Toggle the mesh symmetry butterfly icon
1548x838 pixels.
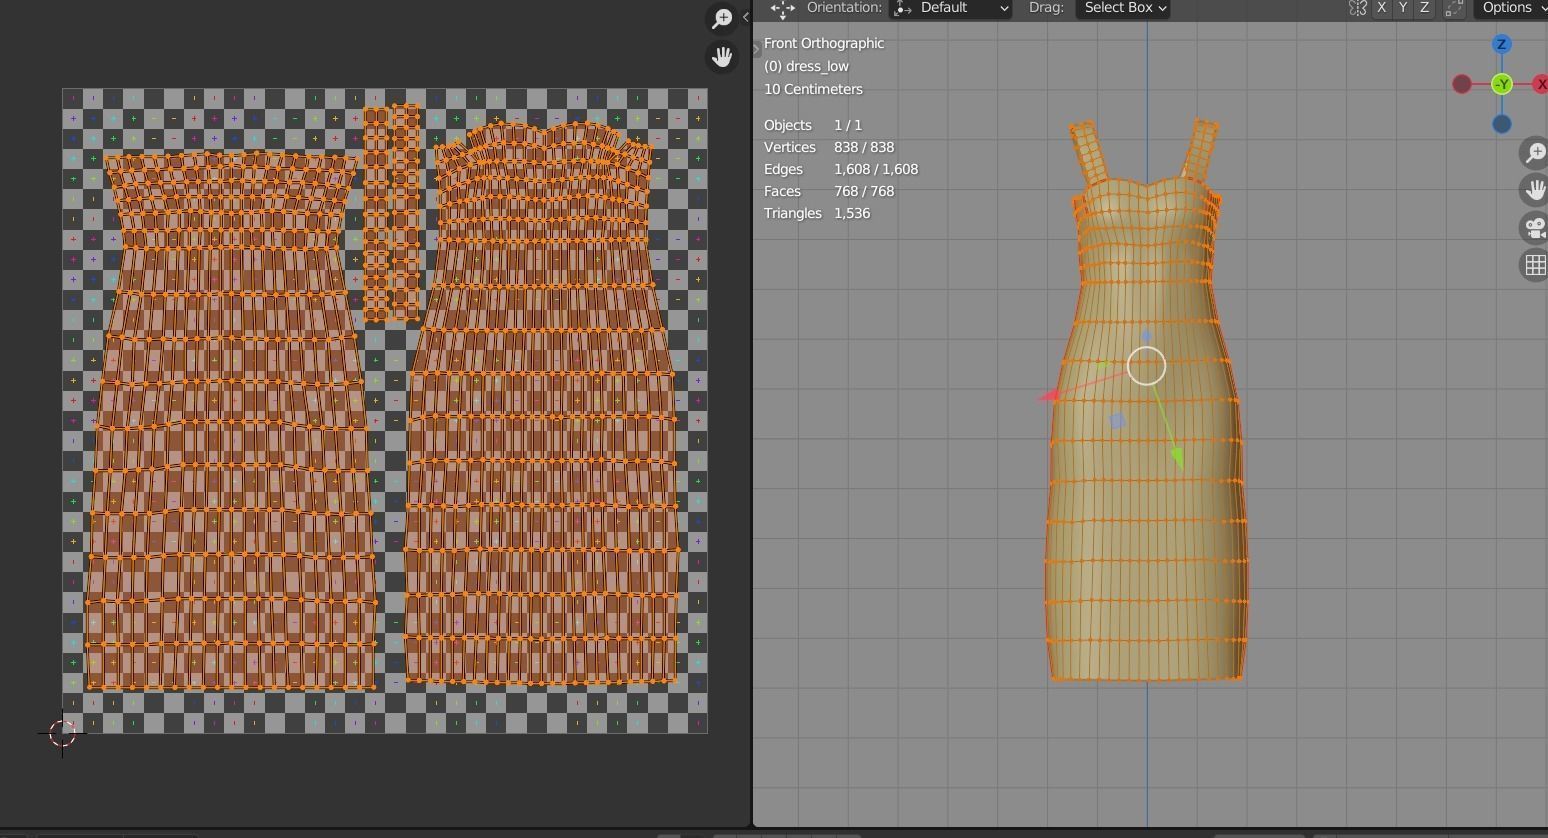click(x=1357, y=8)
